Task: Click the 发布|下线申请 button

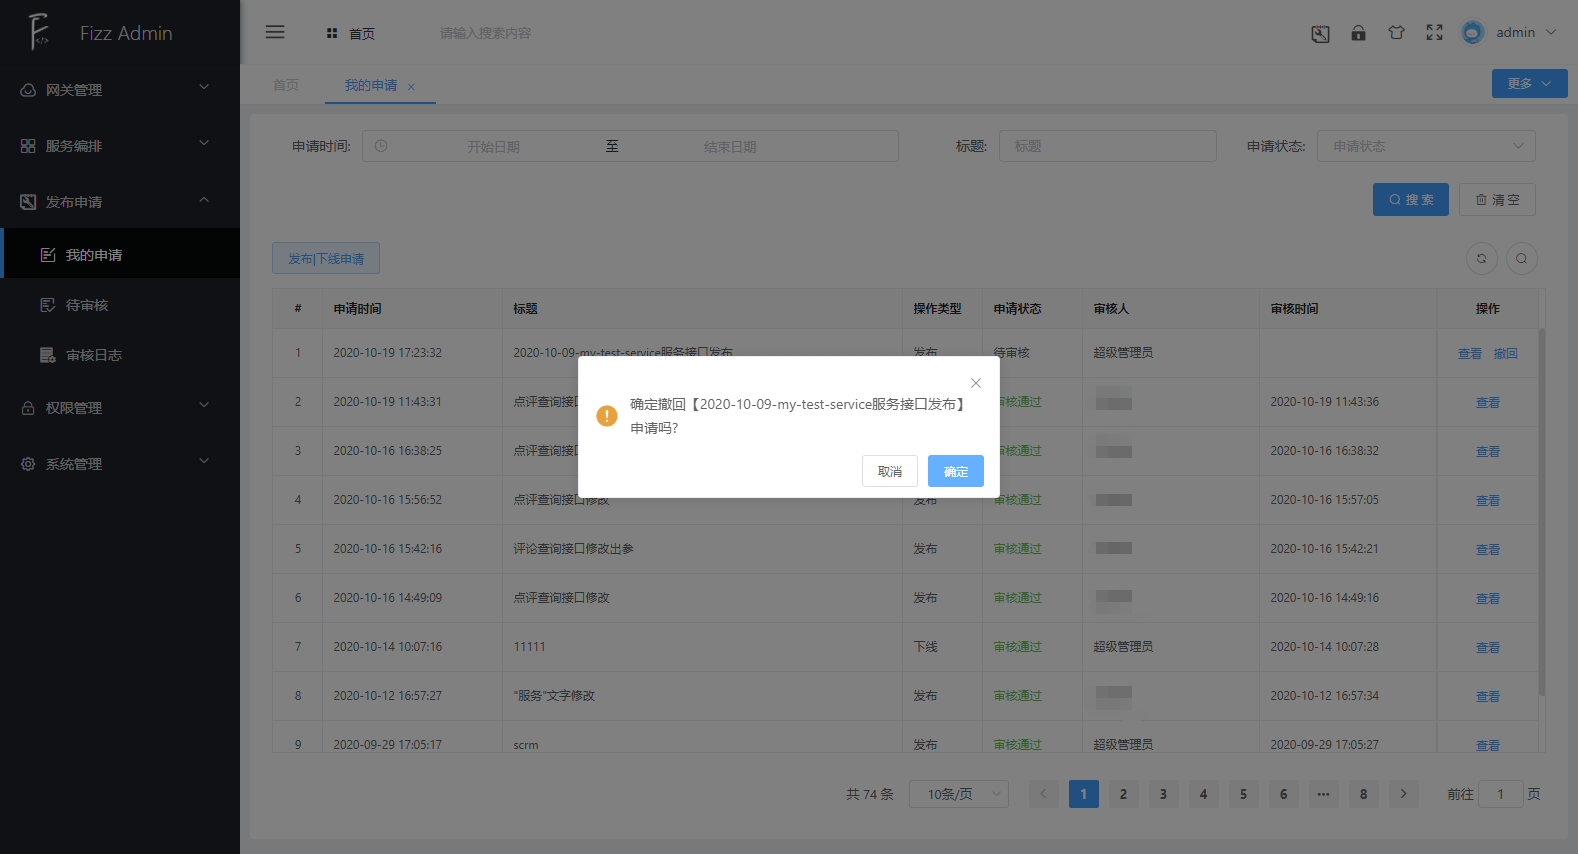Action: 326,258
